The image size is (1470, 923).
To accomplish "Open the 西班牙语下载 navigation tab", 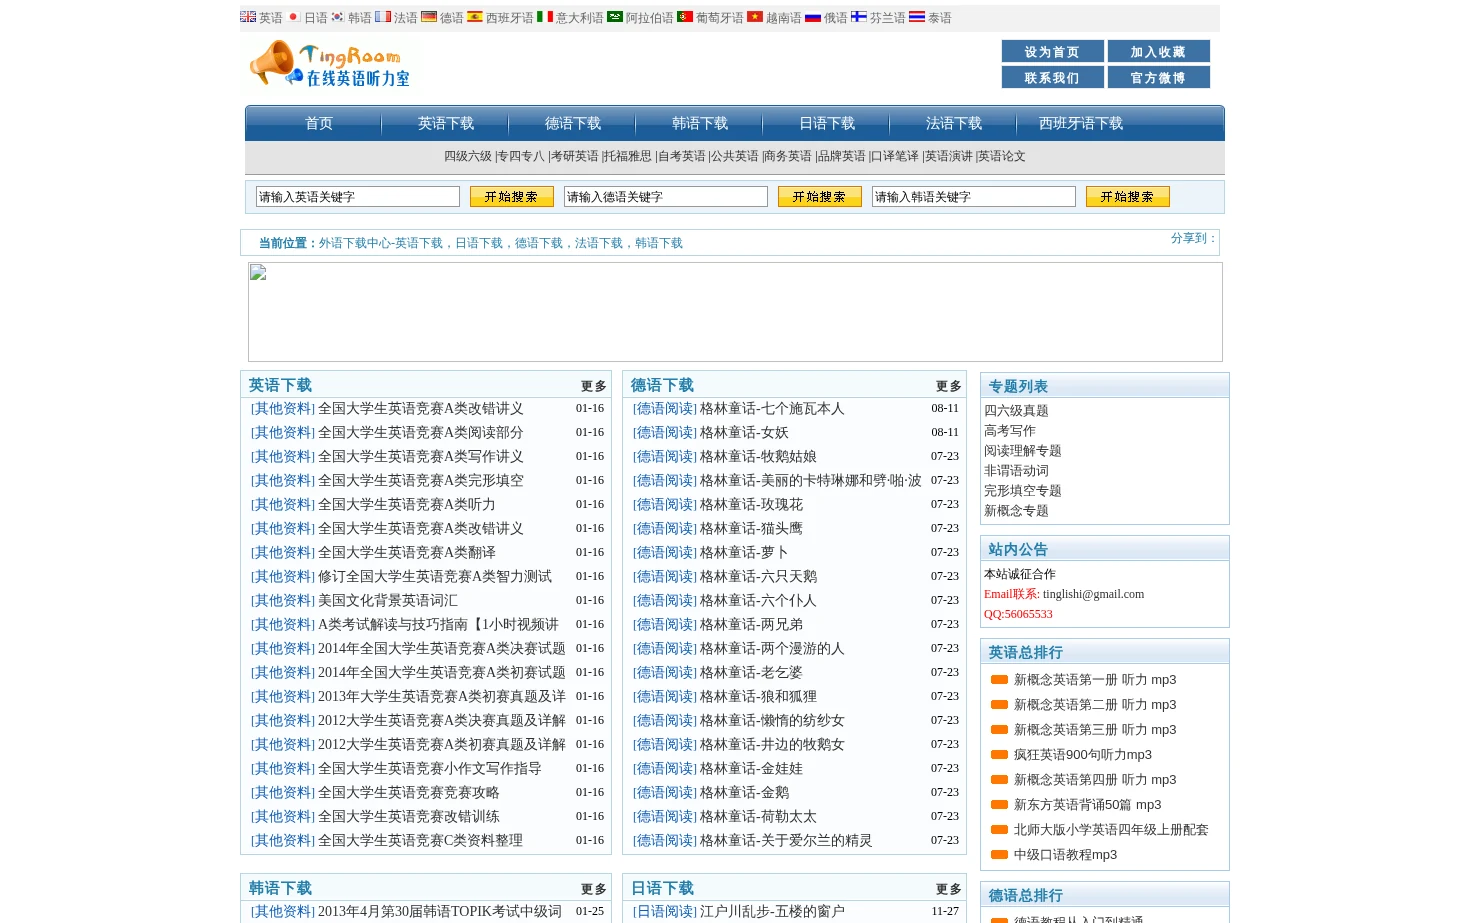I will 1081,123.
